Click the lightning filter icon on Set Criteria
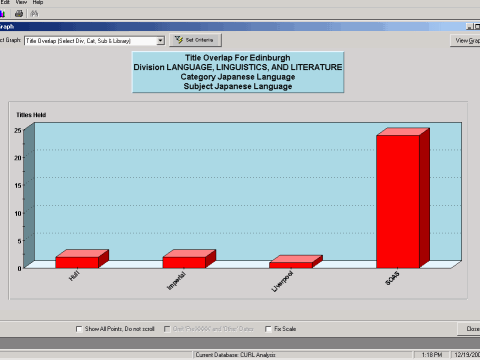Image resolution: width=480 pixels, height=360 pixels. [179, 40]
